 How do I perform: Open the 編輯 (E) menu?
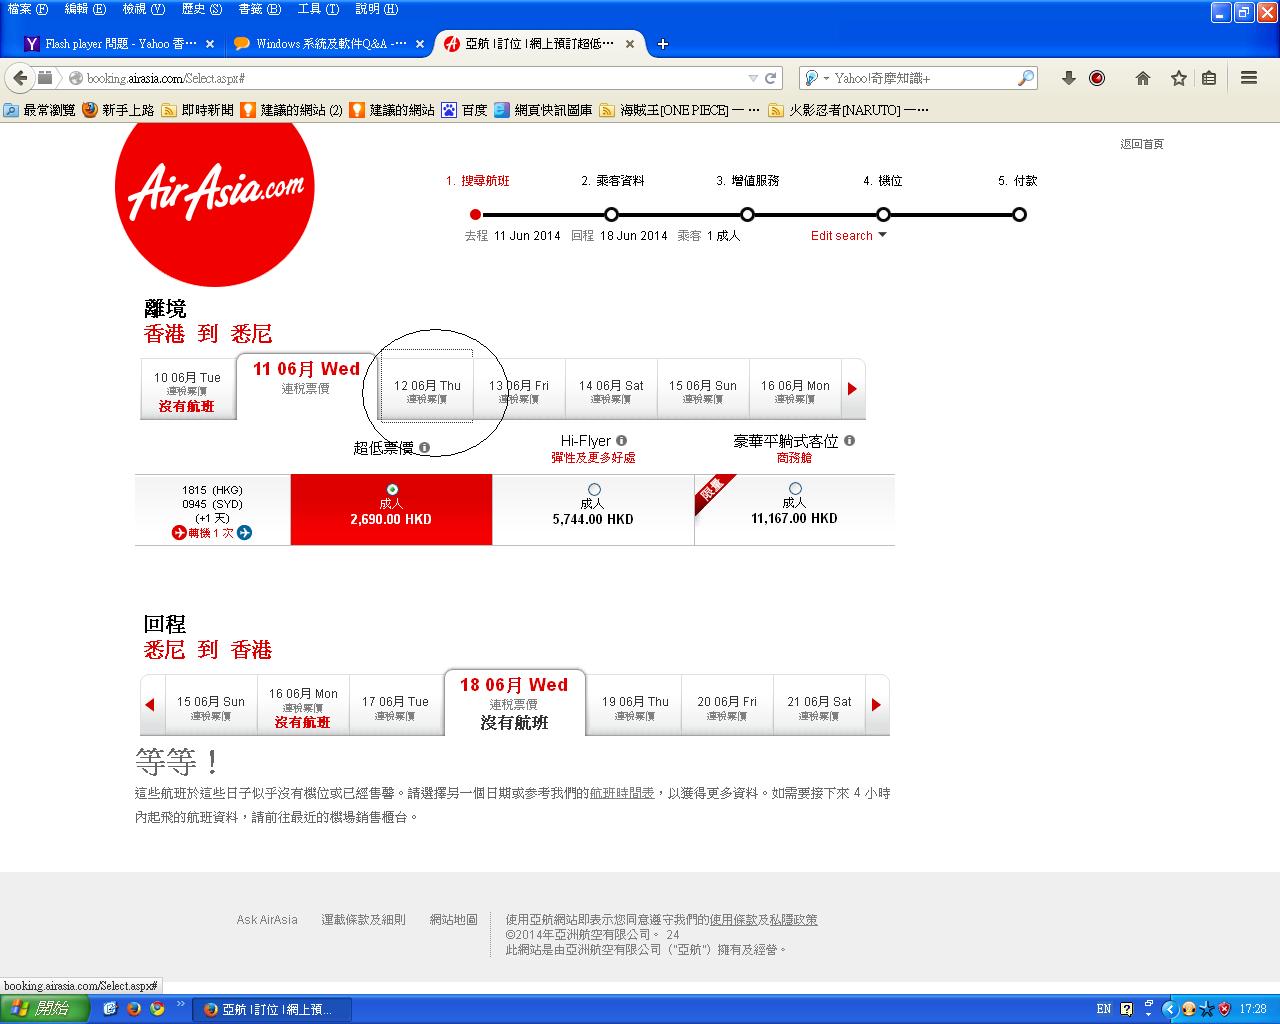tap(85, 9)
